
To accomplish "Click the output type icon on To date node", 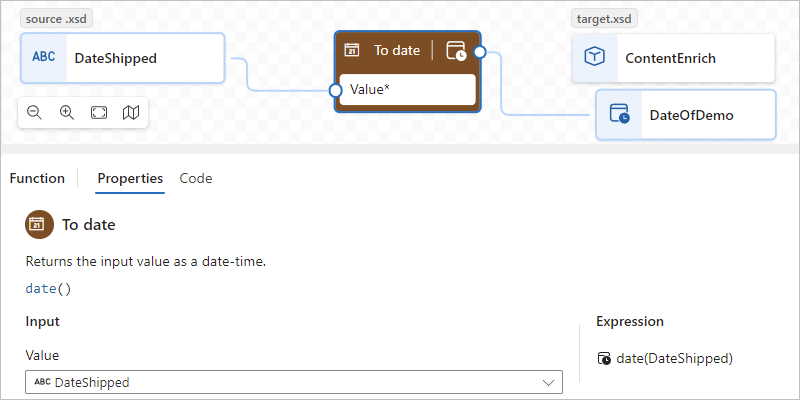I will point(456,51).
